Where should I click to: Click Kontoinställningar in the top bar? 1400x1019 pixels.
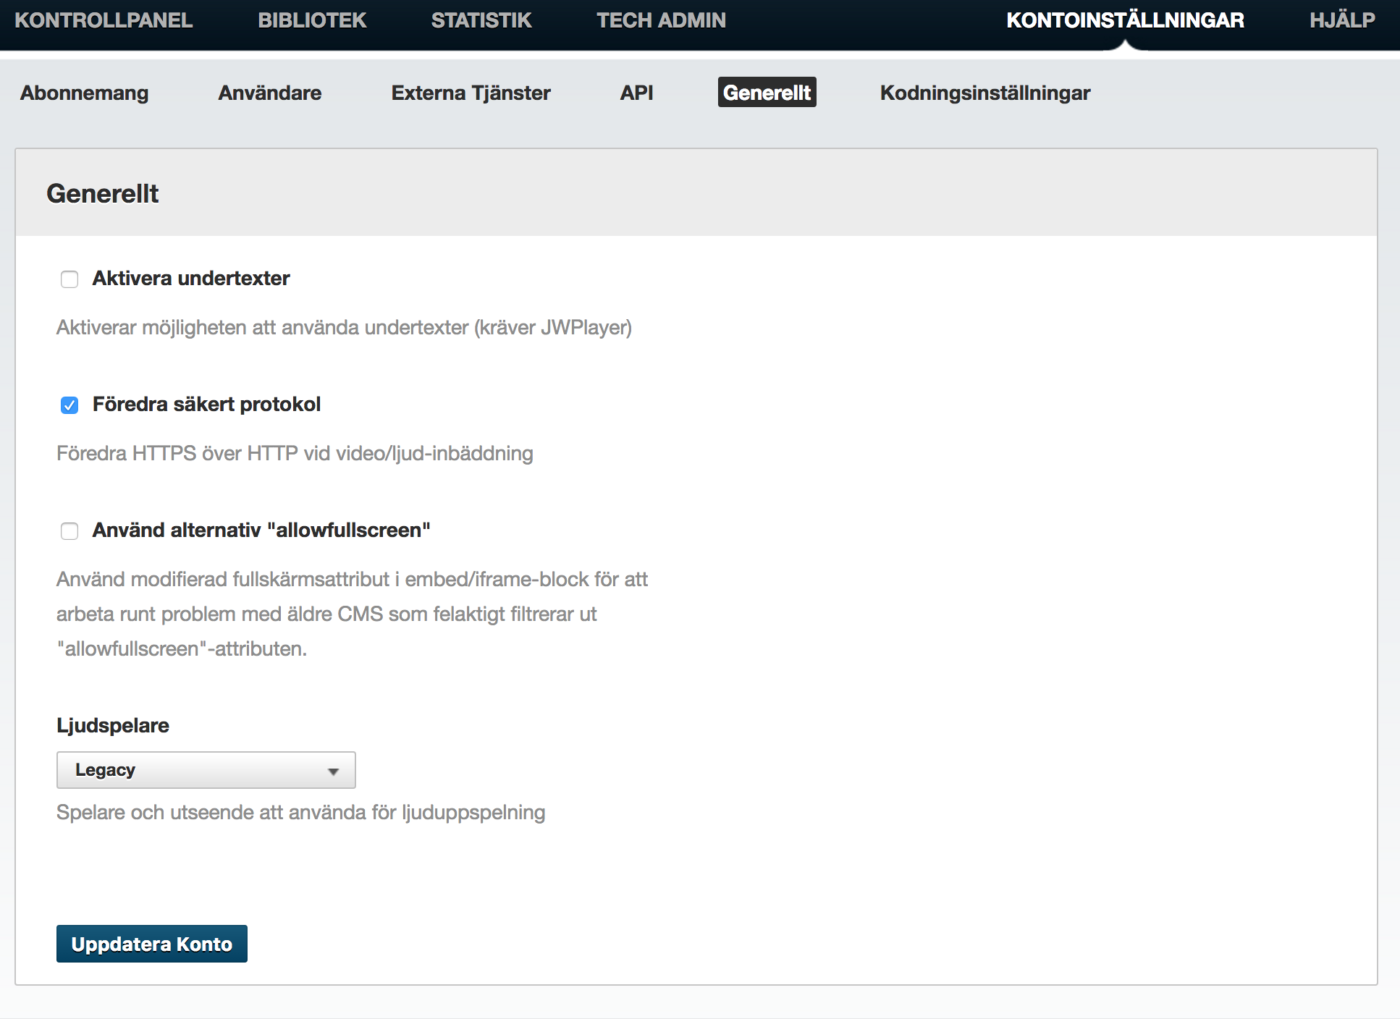[1125, 20]
